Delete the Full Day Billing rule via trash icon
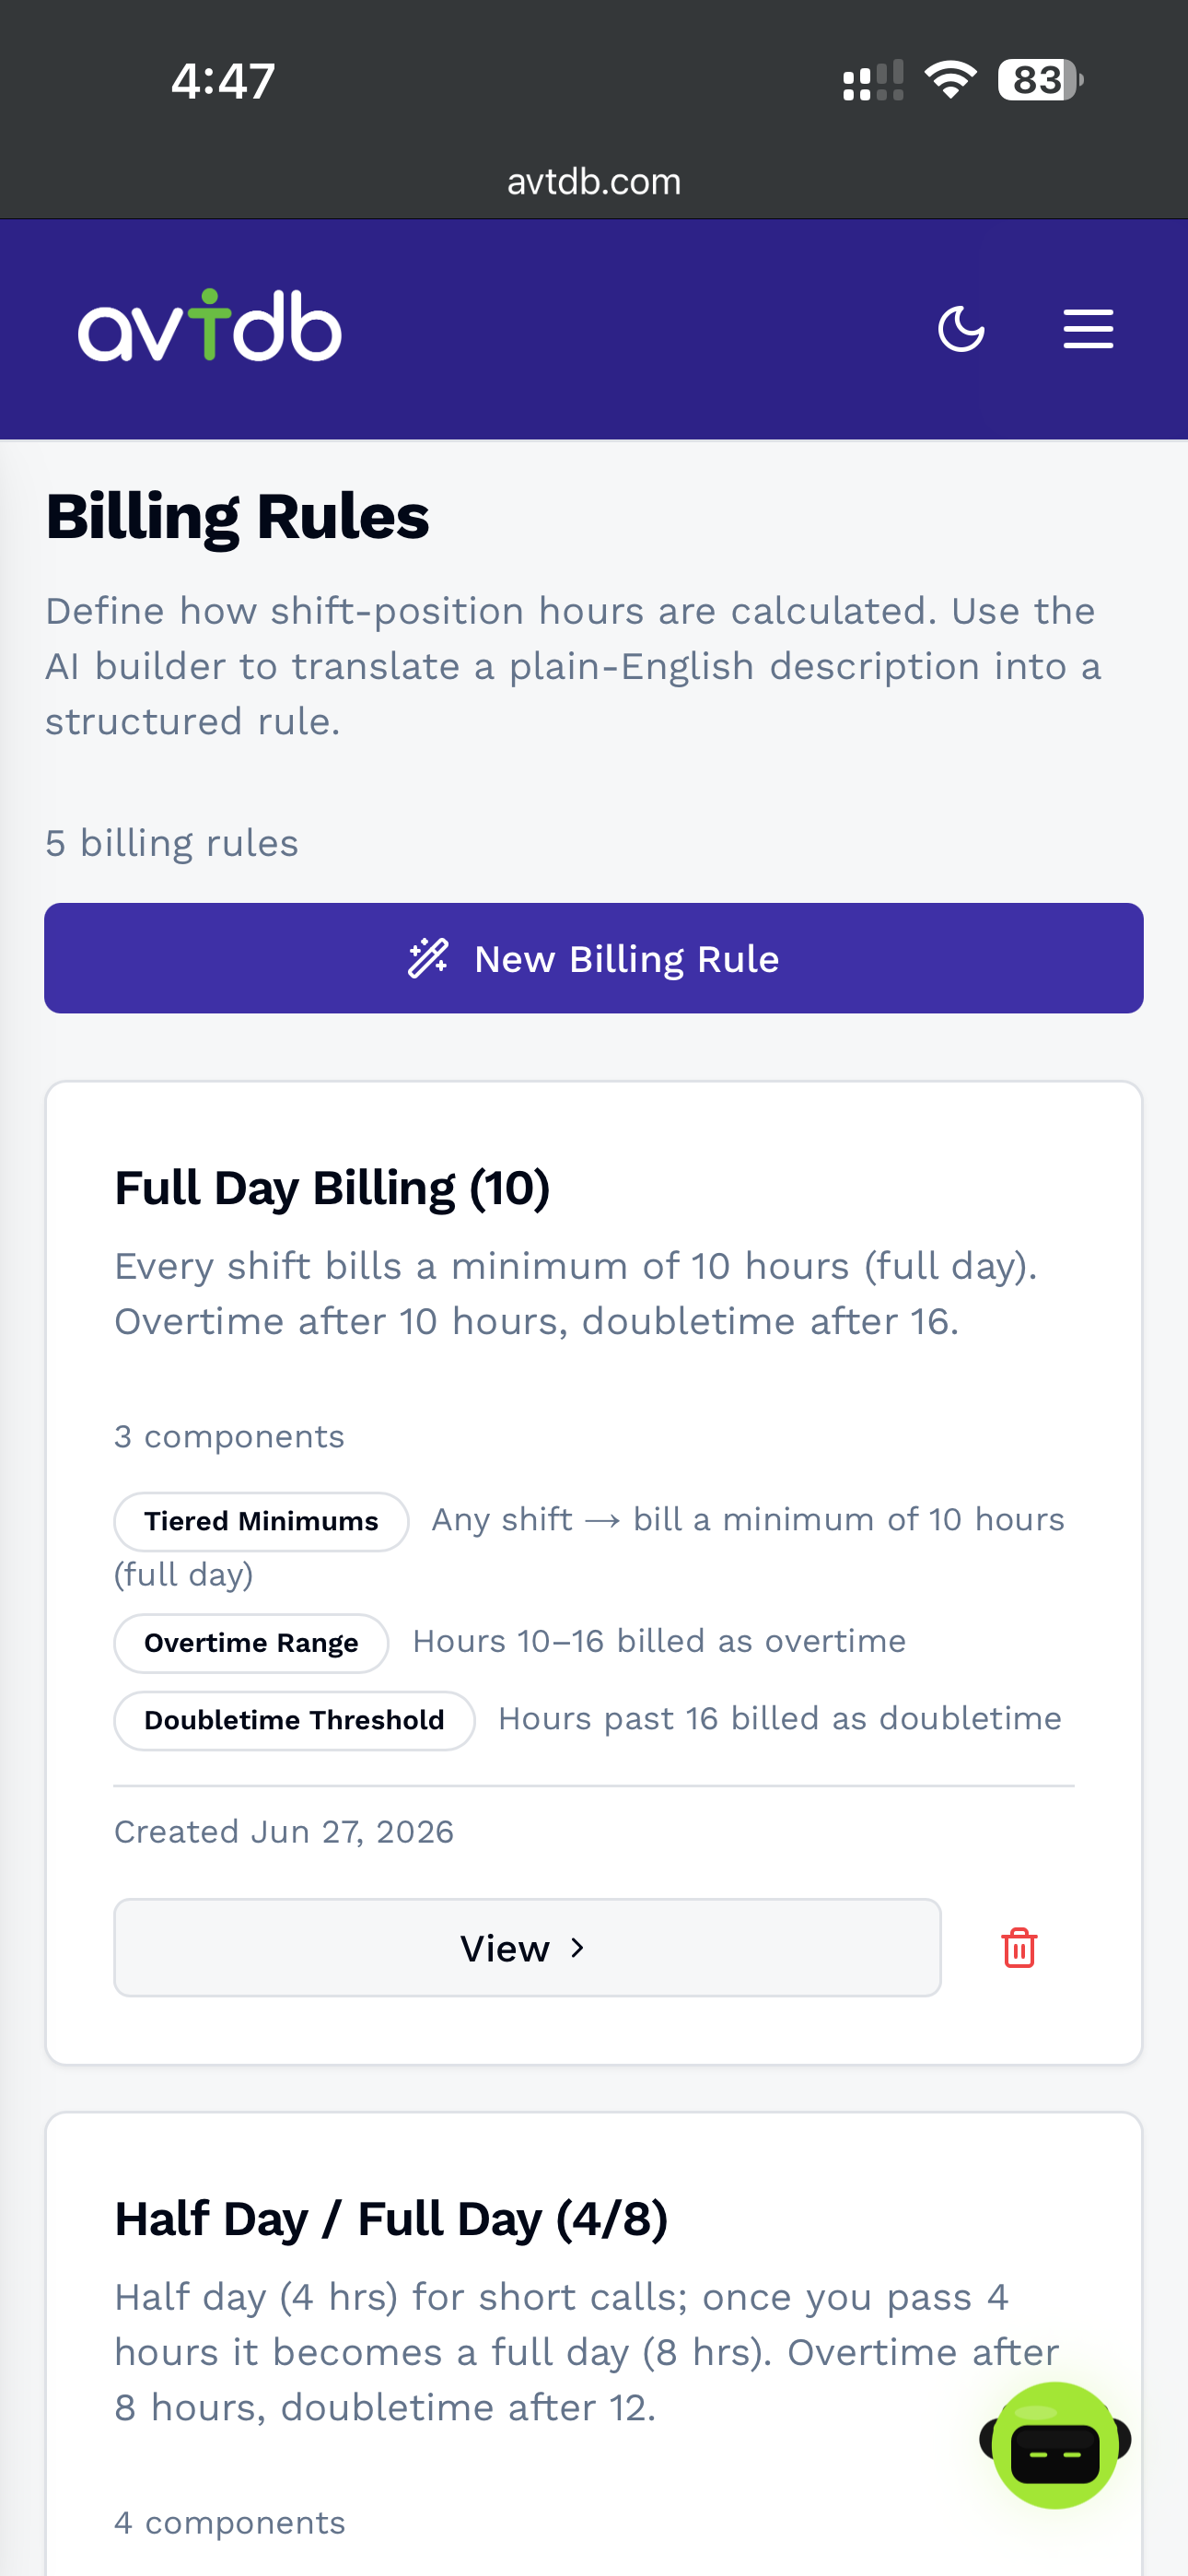 pos(1019,1947)
